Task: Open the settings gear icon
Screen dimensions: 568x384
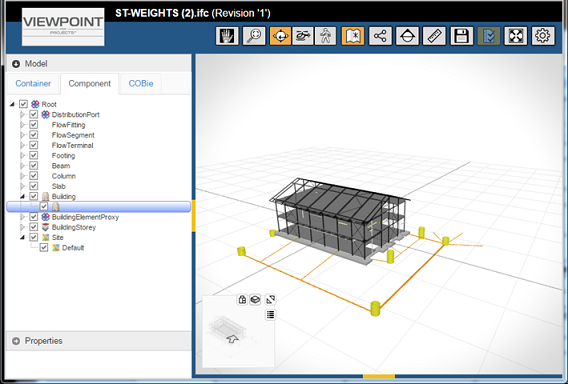Action: tap(543, 36)
